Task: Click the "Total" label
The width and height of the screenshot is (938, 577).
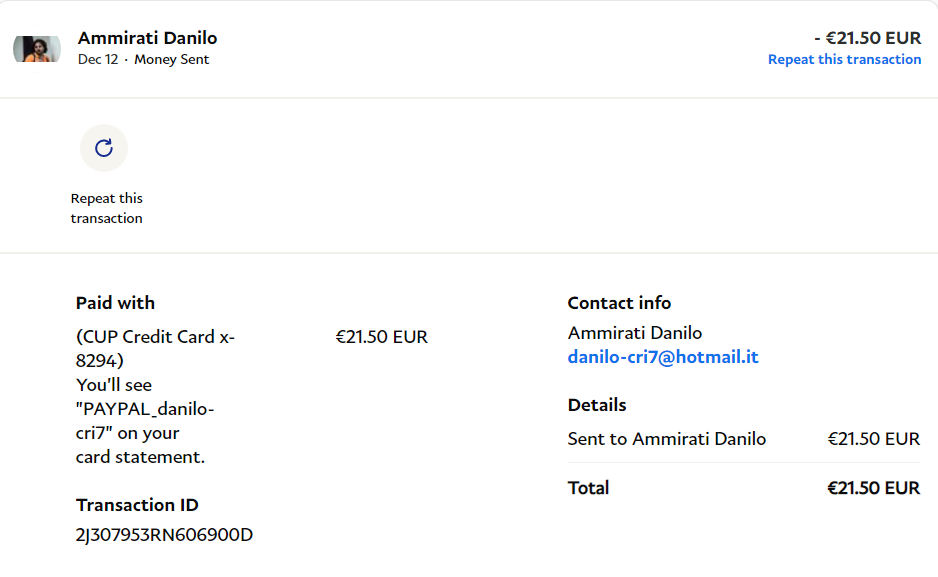Action: 588,488
